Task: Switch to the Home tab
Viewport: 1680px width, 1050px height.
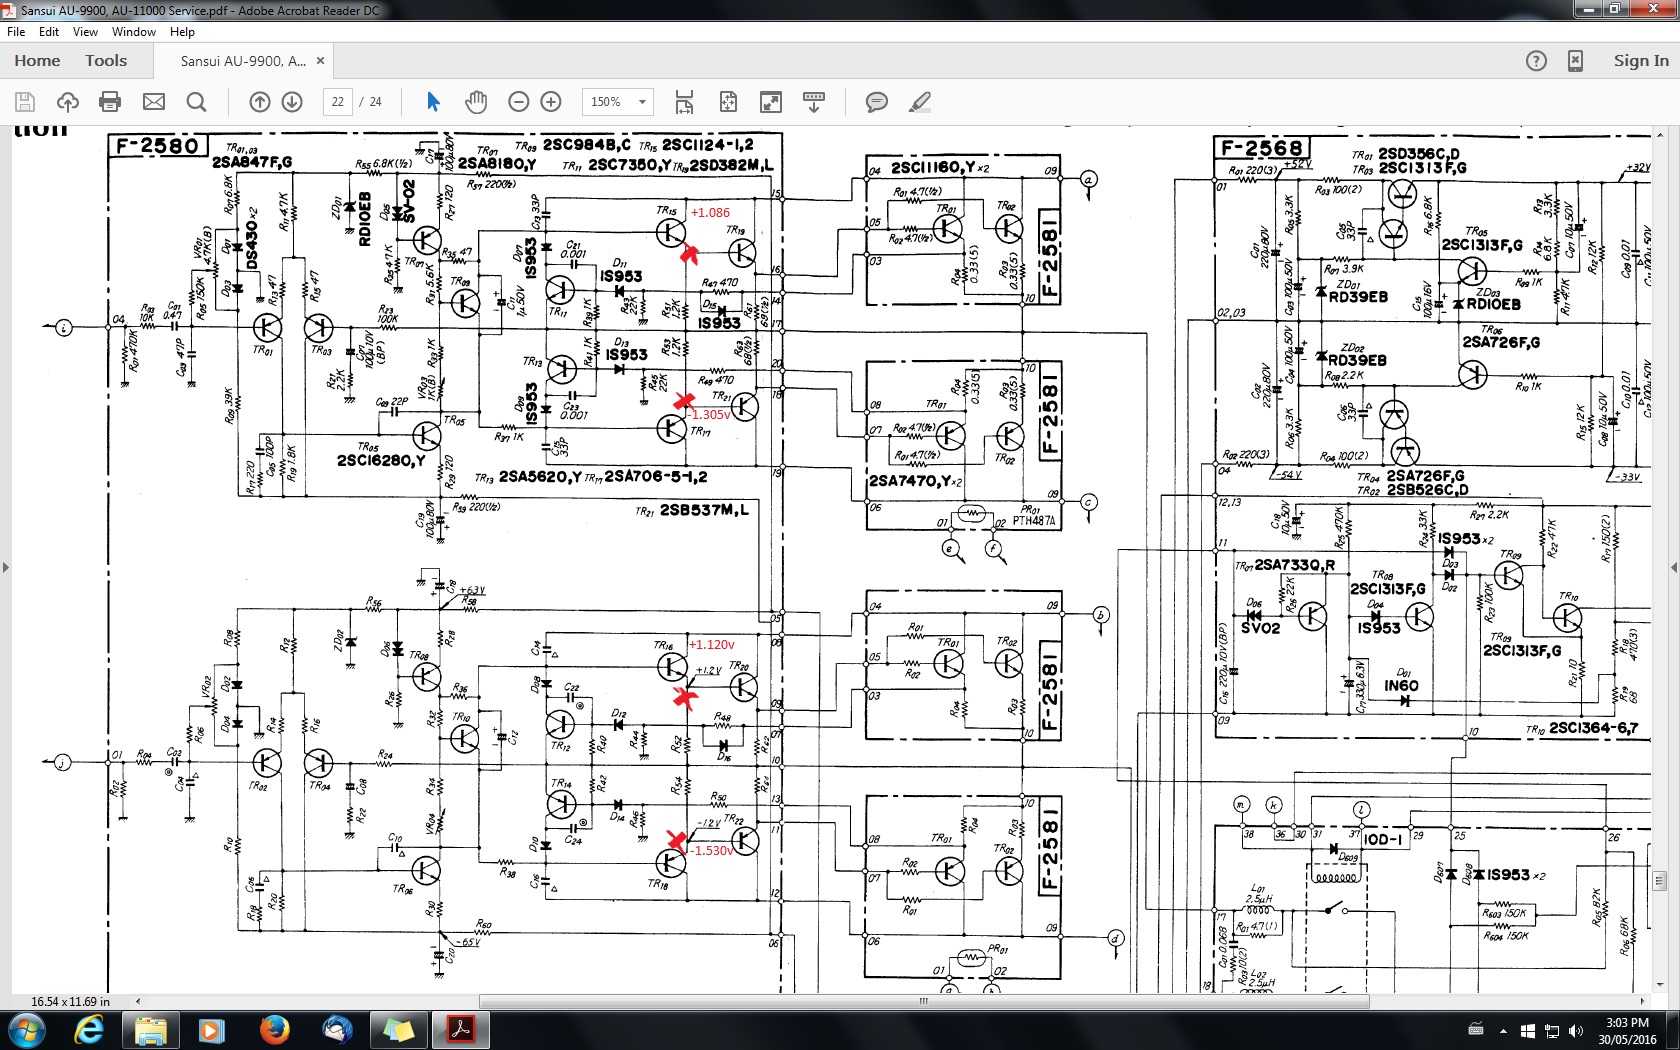Action: click(x=37, y=61)
